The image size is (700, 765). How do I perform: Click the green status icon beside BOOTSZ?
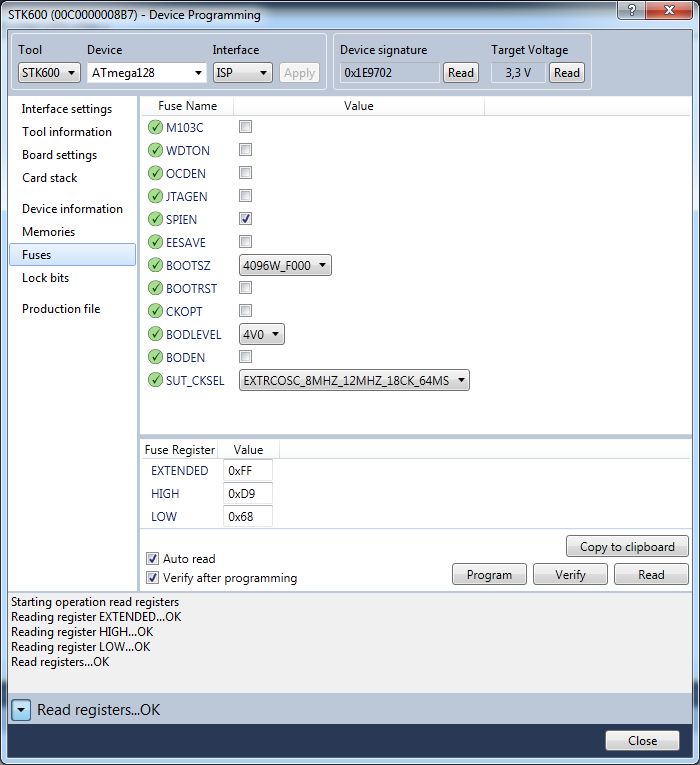point(155,265)
